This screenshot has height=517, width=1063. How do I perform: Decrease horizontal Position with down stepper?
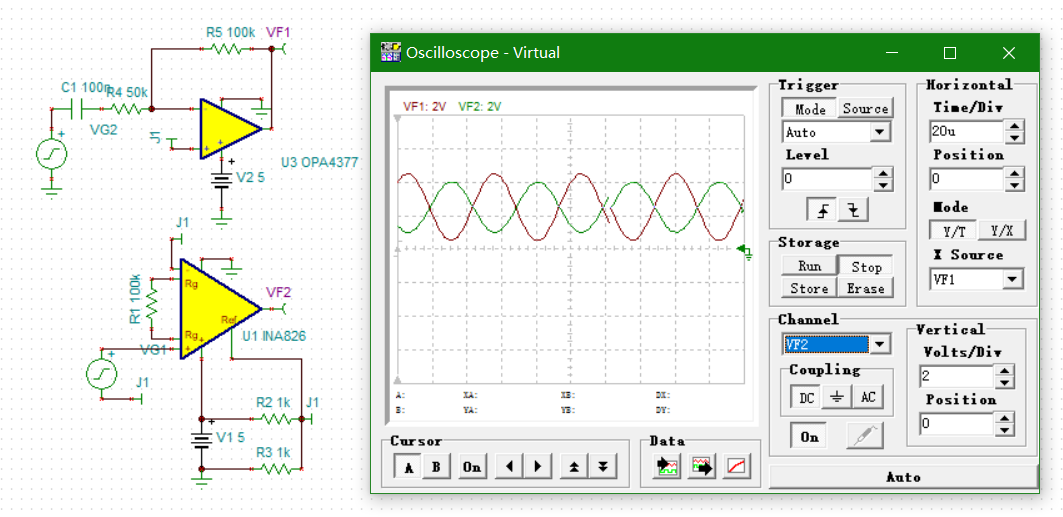(x=1014, y=186)
